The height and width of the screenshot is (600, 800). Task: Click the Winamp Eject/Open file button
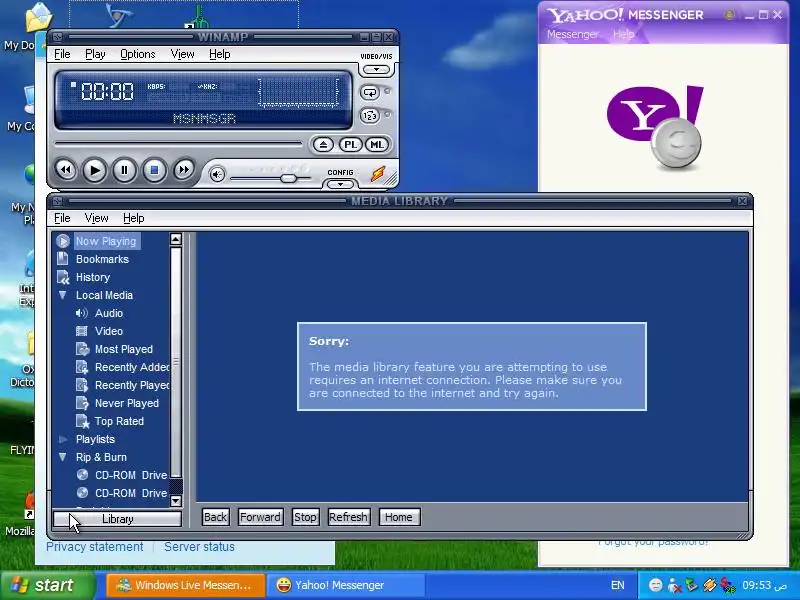(x=323, y=145)
